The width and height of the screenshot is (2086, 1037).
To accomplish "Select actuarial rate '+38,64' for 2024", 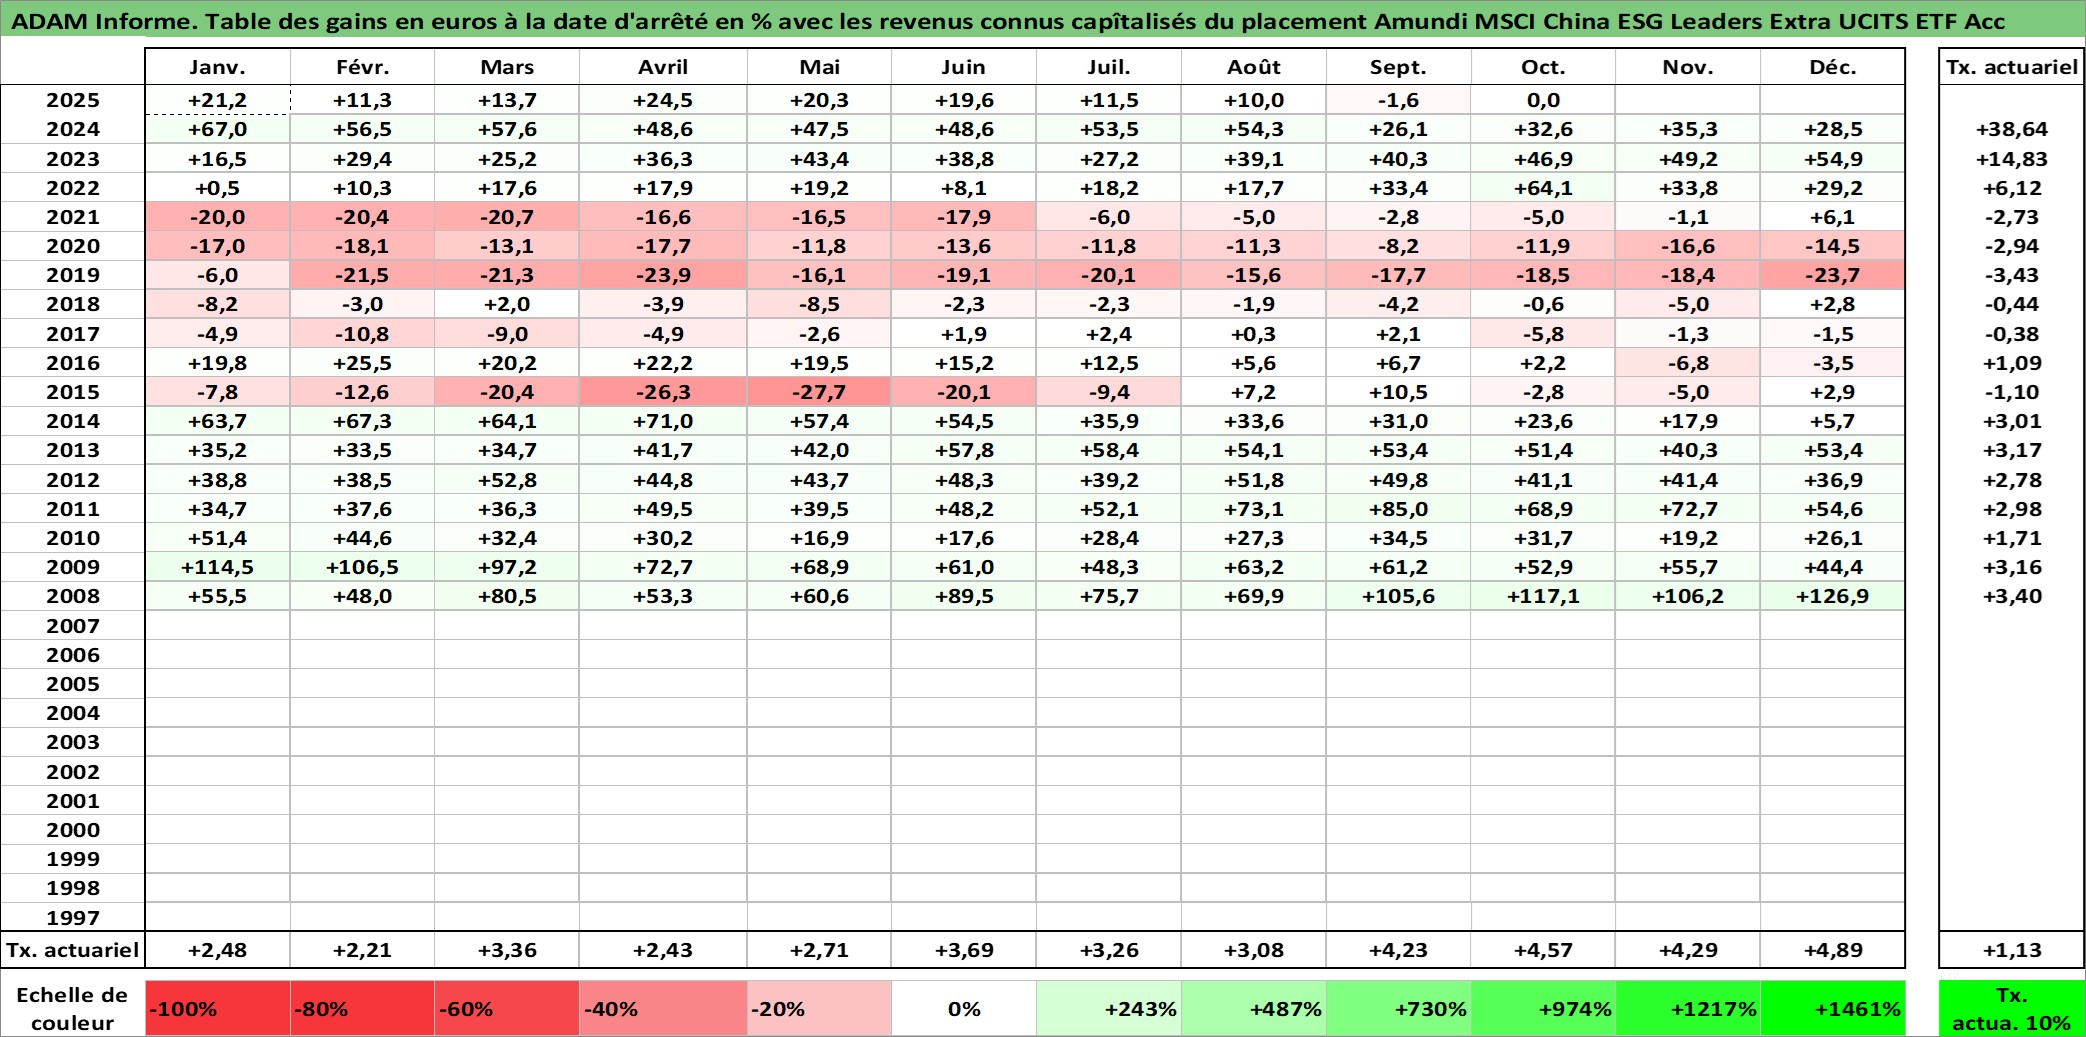I will (x=2012, y=129).
